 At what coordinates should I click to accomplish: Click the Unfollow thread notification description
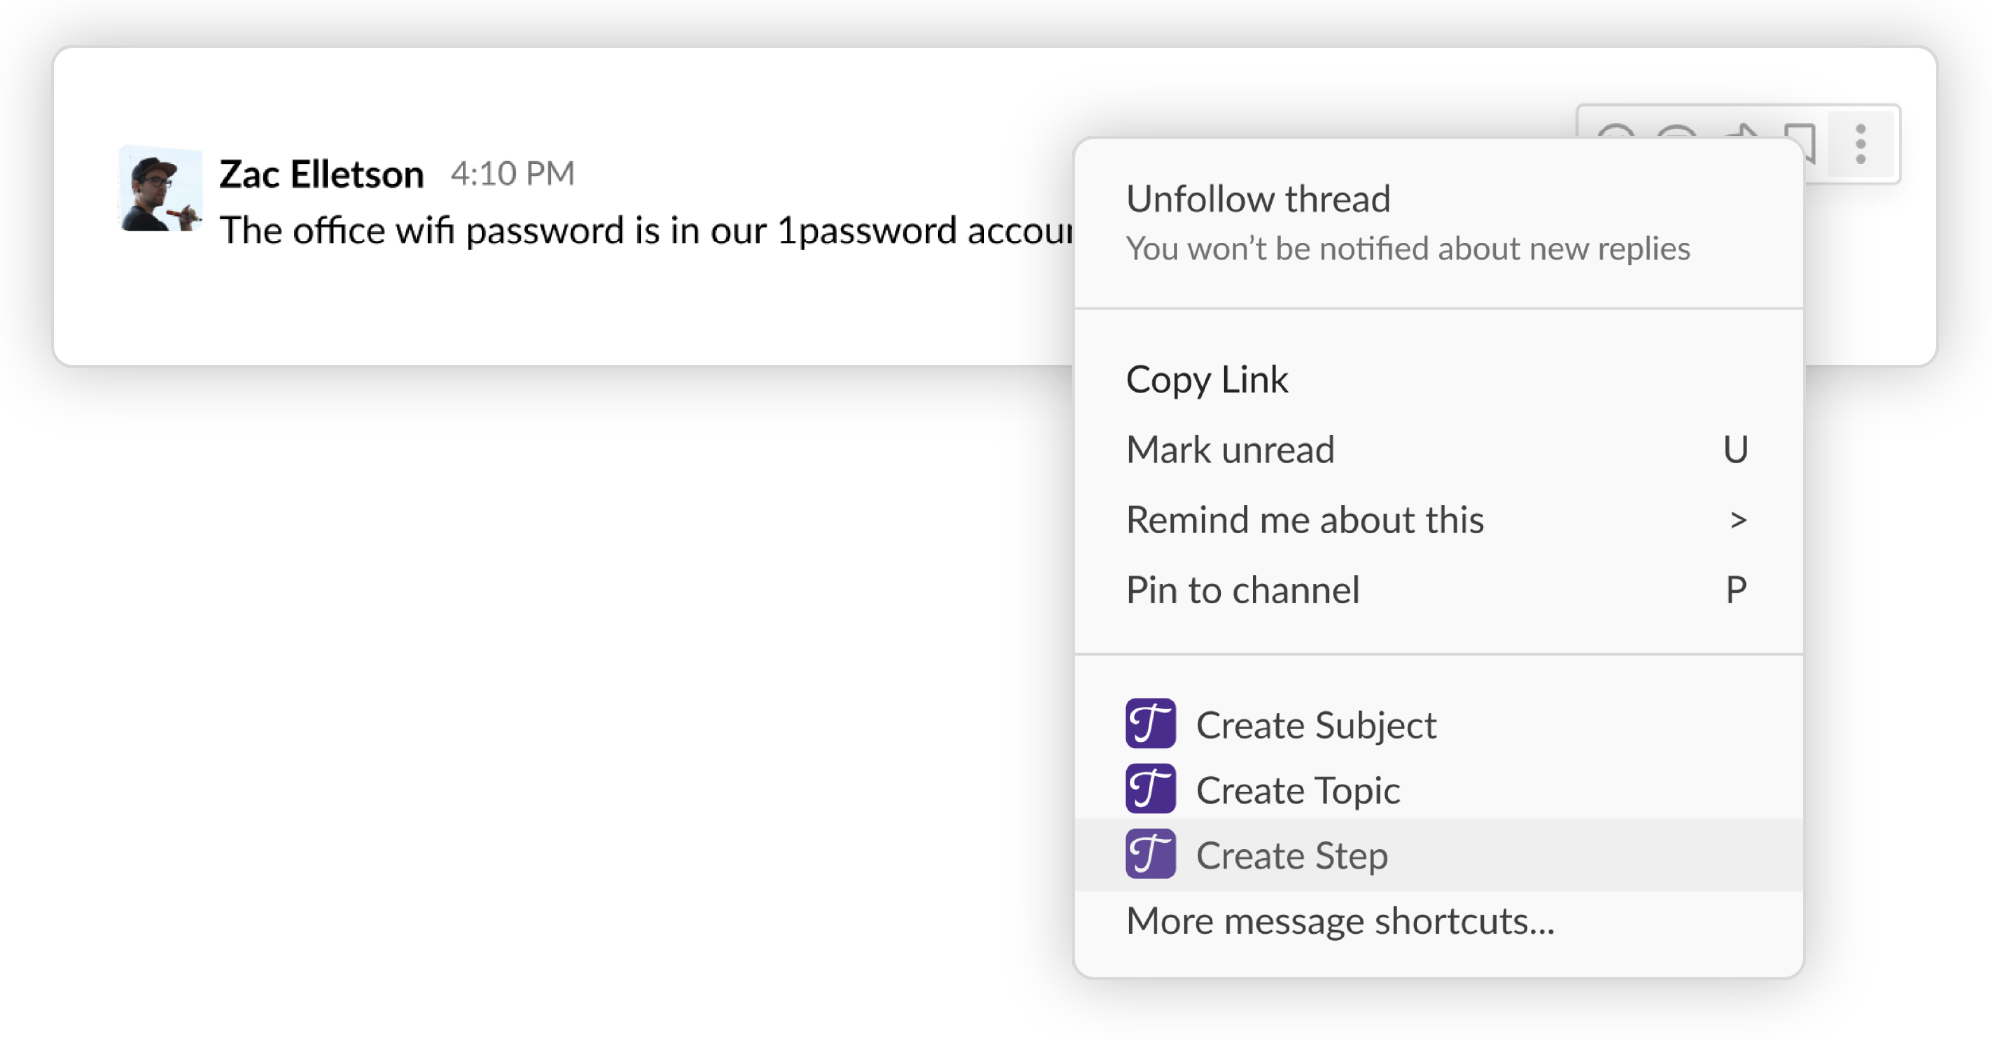pyautogui.click(x=1408, y=249)
